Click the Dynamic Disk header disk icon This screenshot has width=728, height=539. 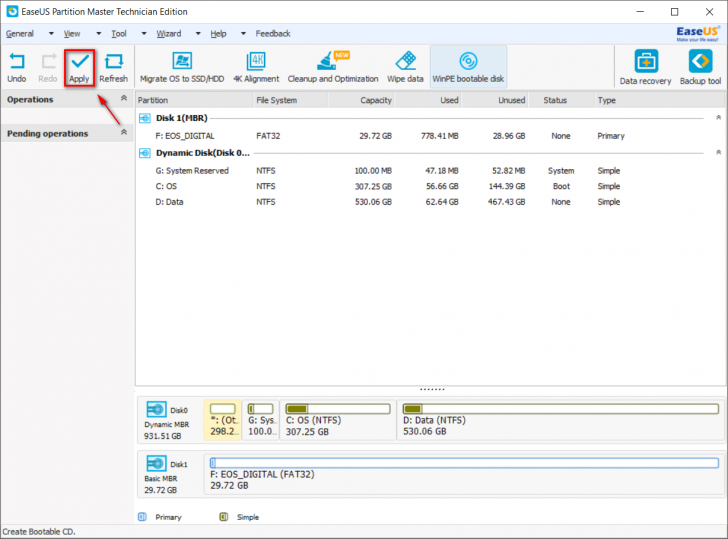[x=145, y=153]
